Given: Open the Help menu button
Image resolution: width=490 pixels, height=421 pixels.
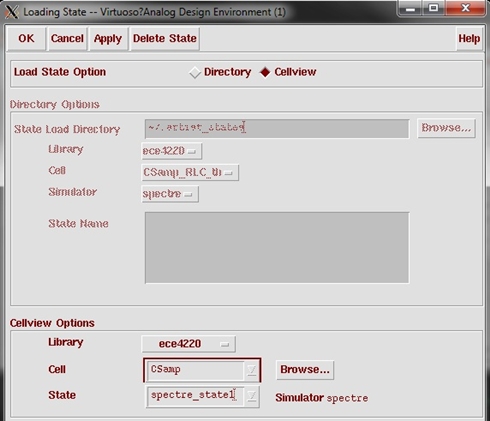Looking at the screenshot, I should 469,39.
